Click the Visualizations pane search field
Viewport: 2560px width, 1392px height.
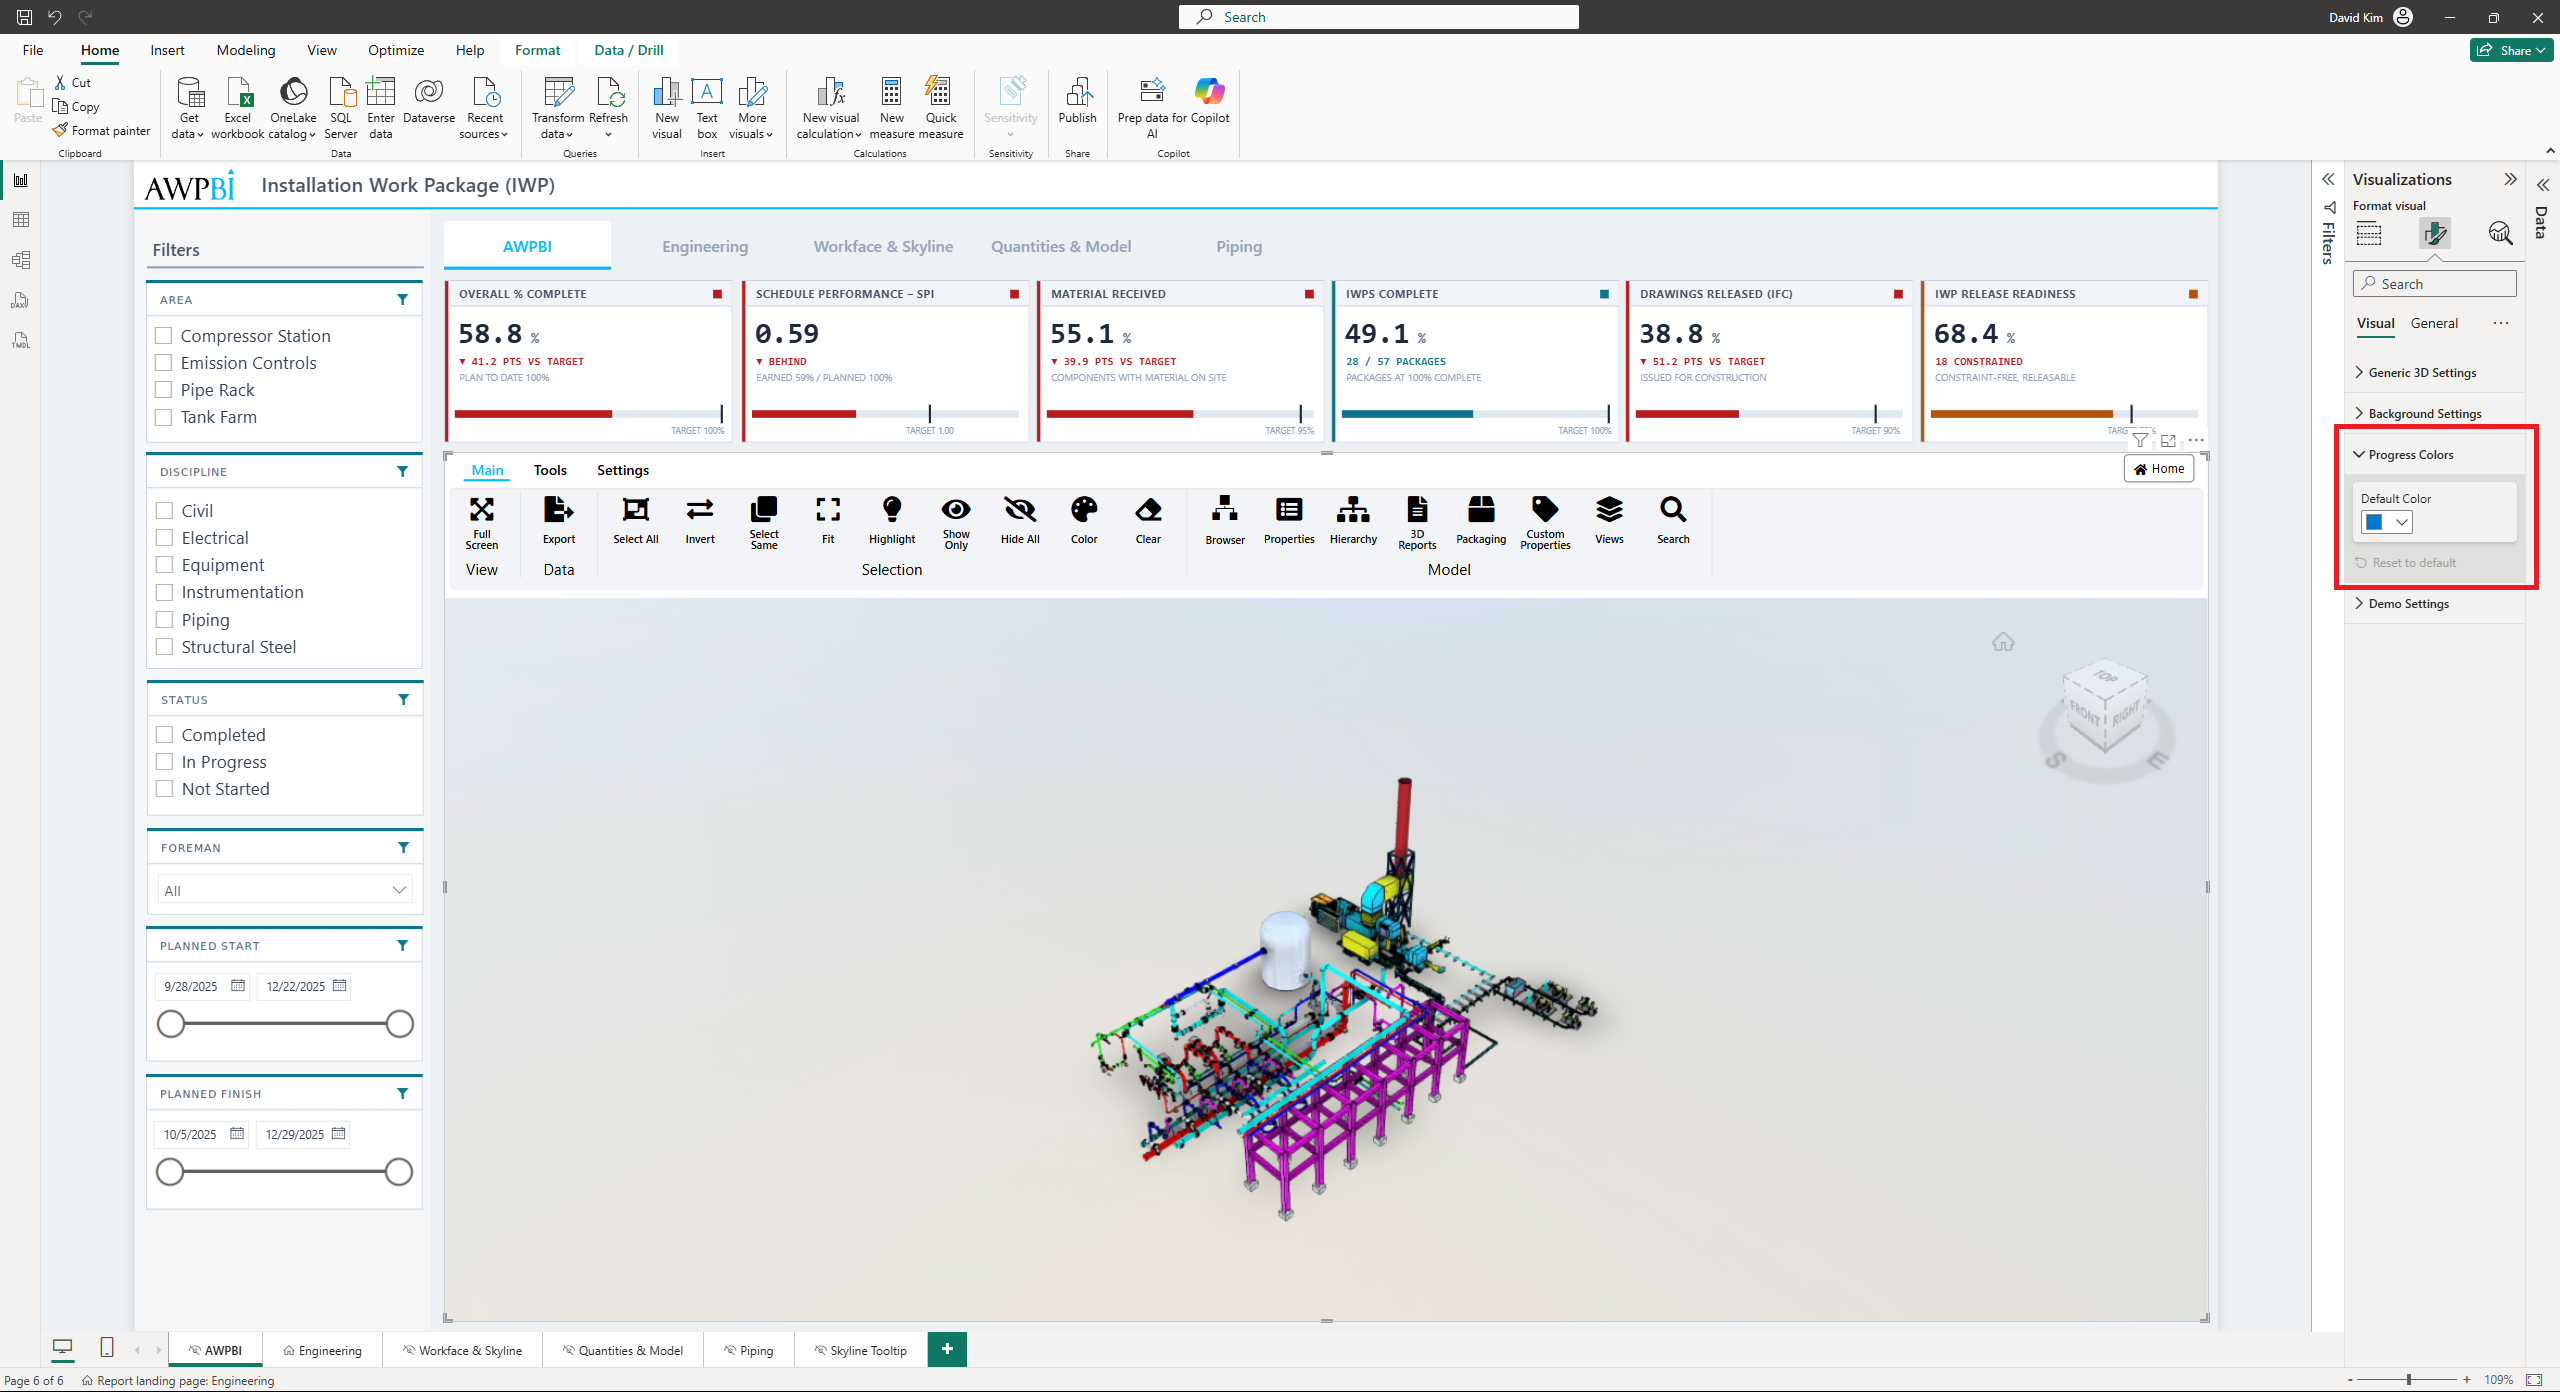coord(2435,284)
